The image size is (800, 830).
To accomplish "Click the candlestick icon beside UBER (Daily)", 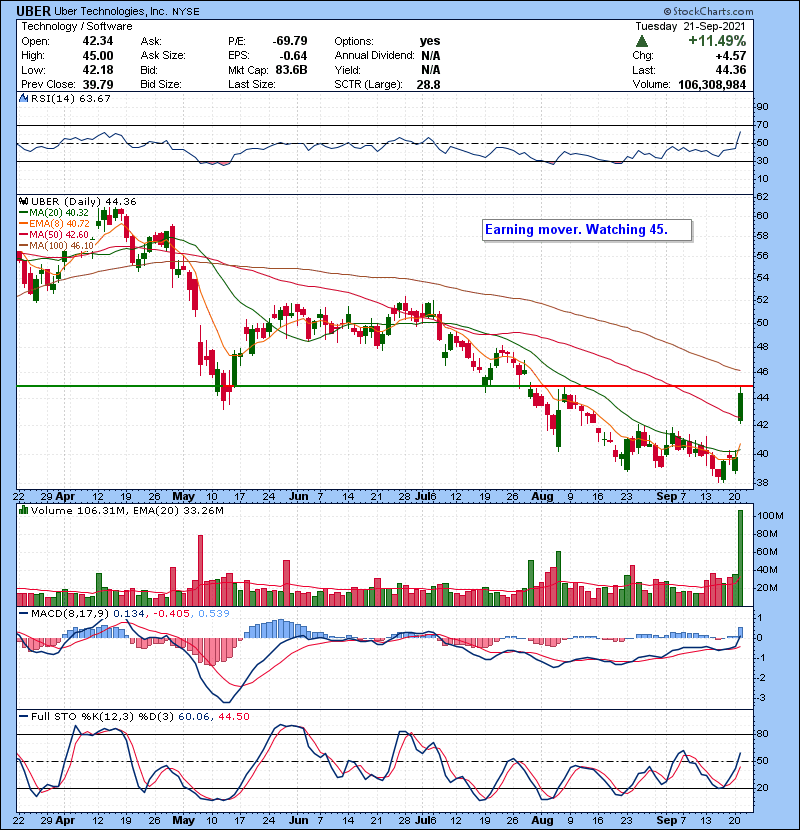I will click(23, 202).
